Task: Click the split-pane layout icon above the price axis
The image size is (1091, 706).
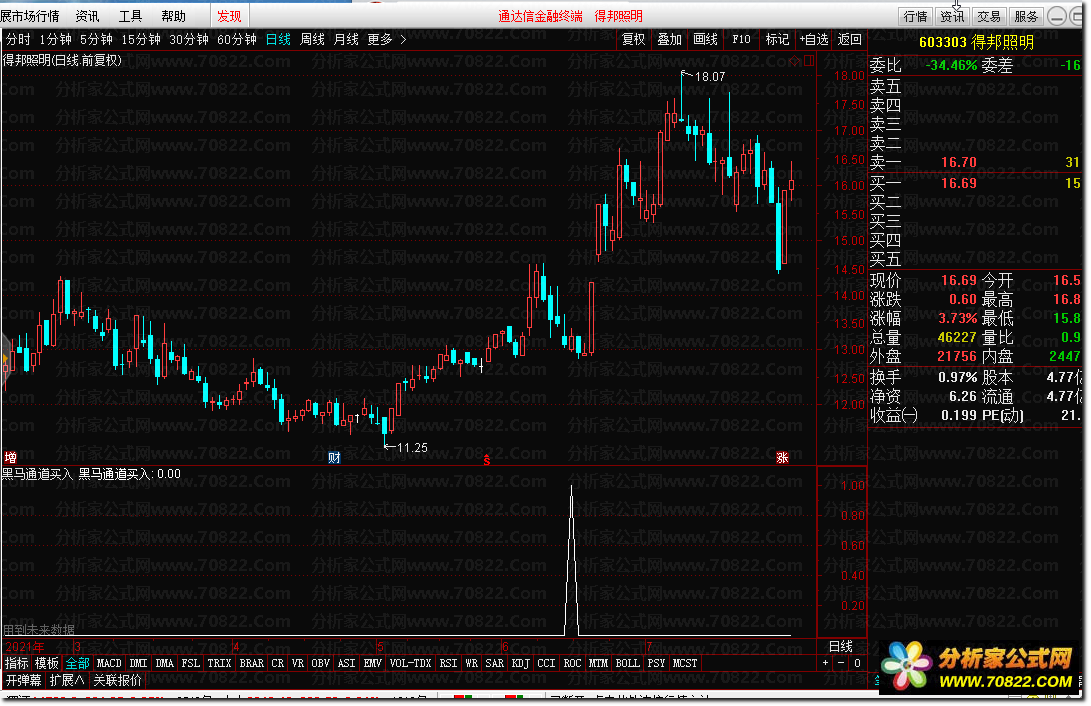Action: (809, 61)
